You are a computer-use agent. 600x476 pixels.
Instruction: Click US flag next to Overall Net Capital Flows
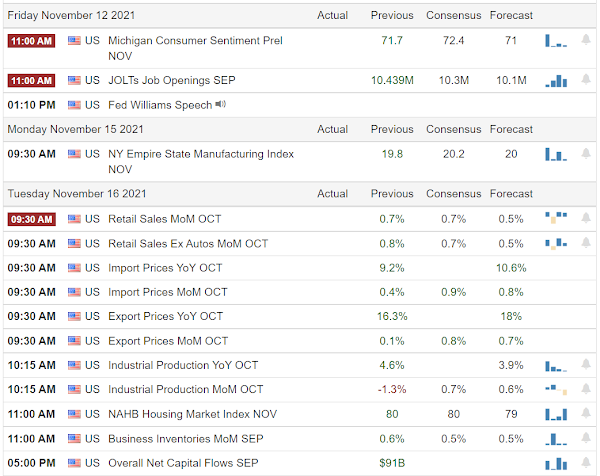click(75, 463)
